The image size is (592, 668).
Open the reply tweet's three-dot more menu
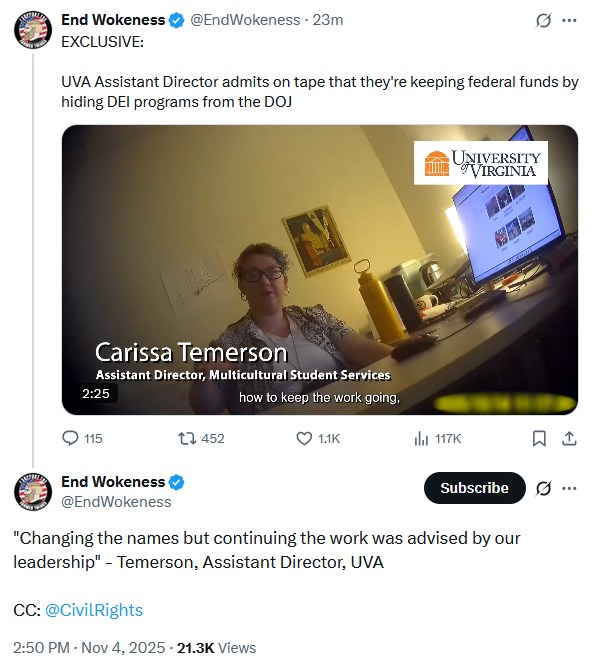[x=569, y=488]
